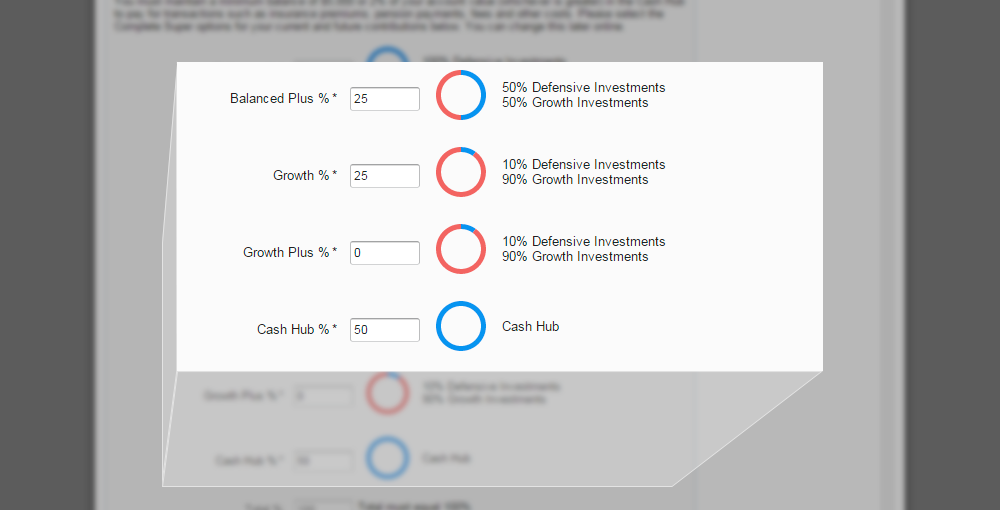Click the donut chart beside Growth Plus field
The width and height of the screenshot is (1000, 510).
pos(461,249)
